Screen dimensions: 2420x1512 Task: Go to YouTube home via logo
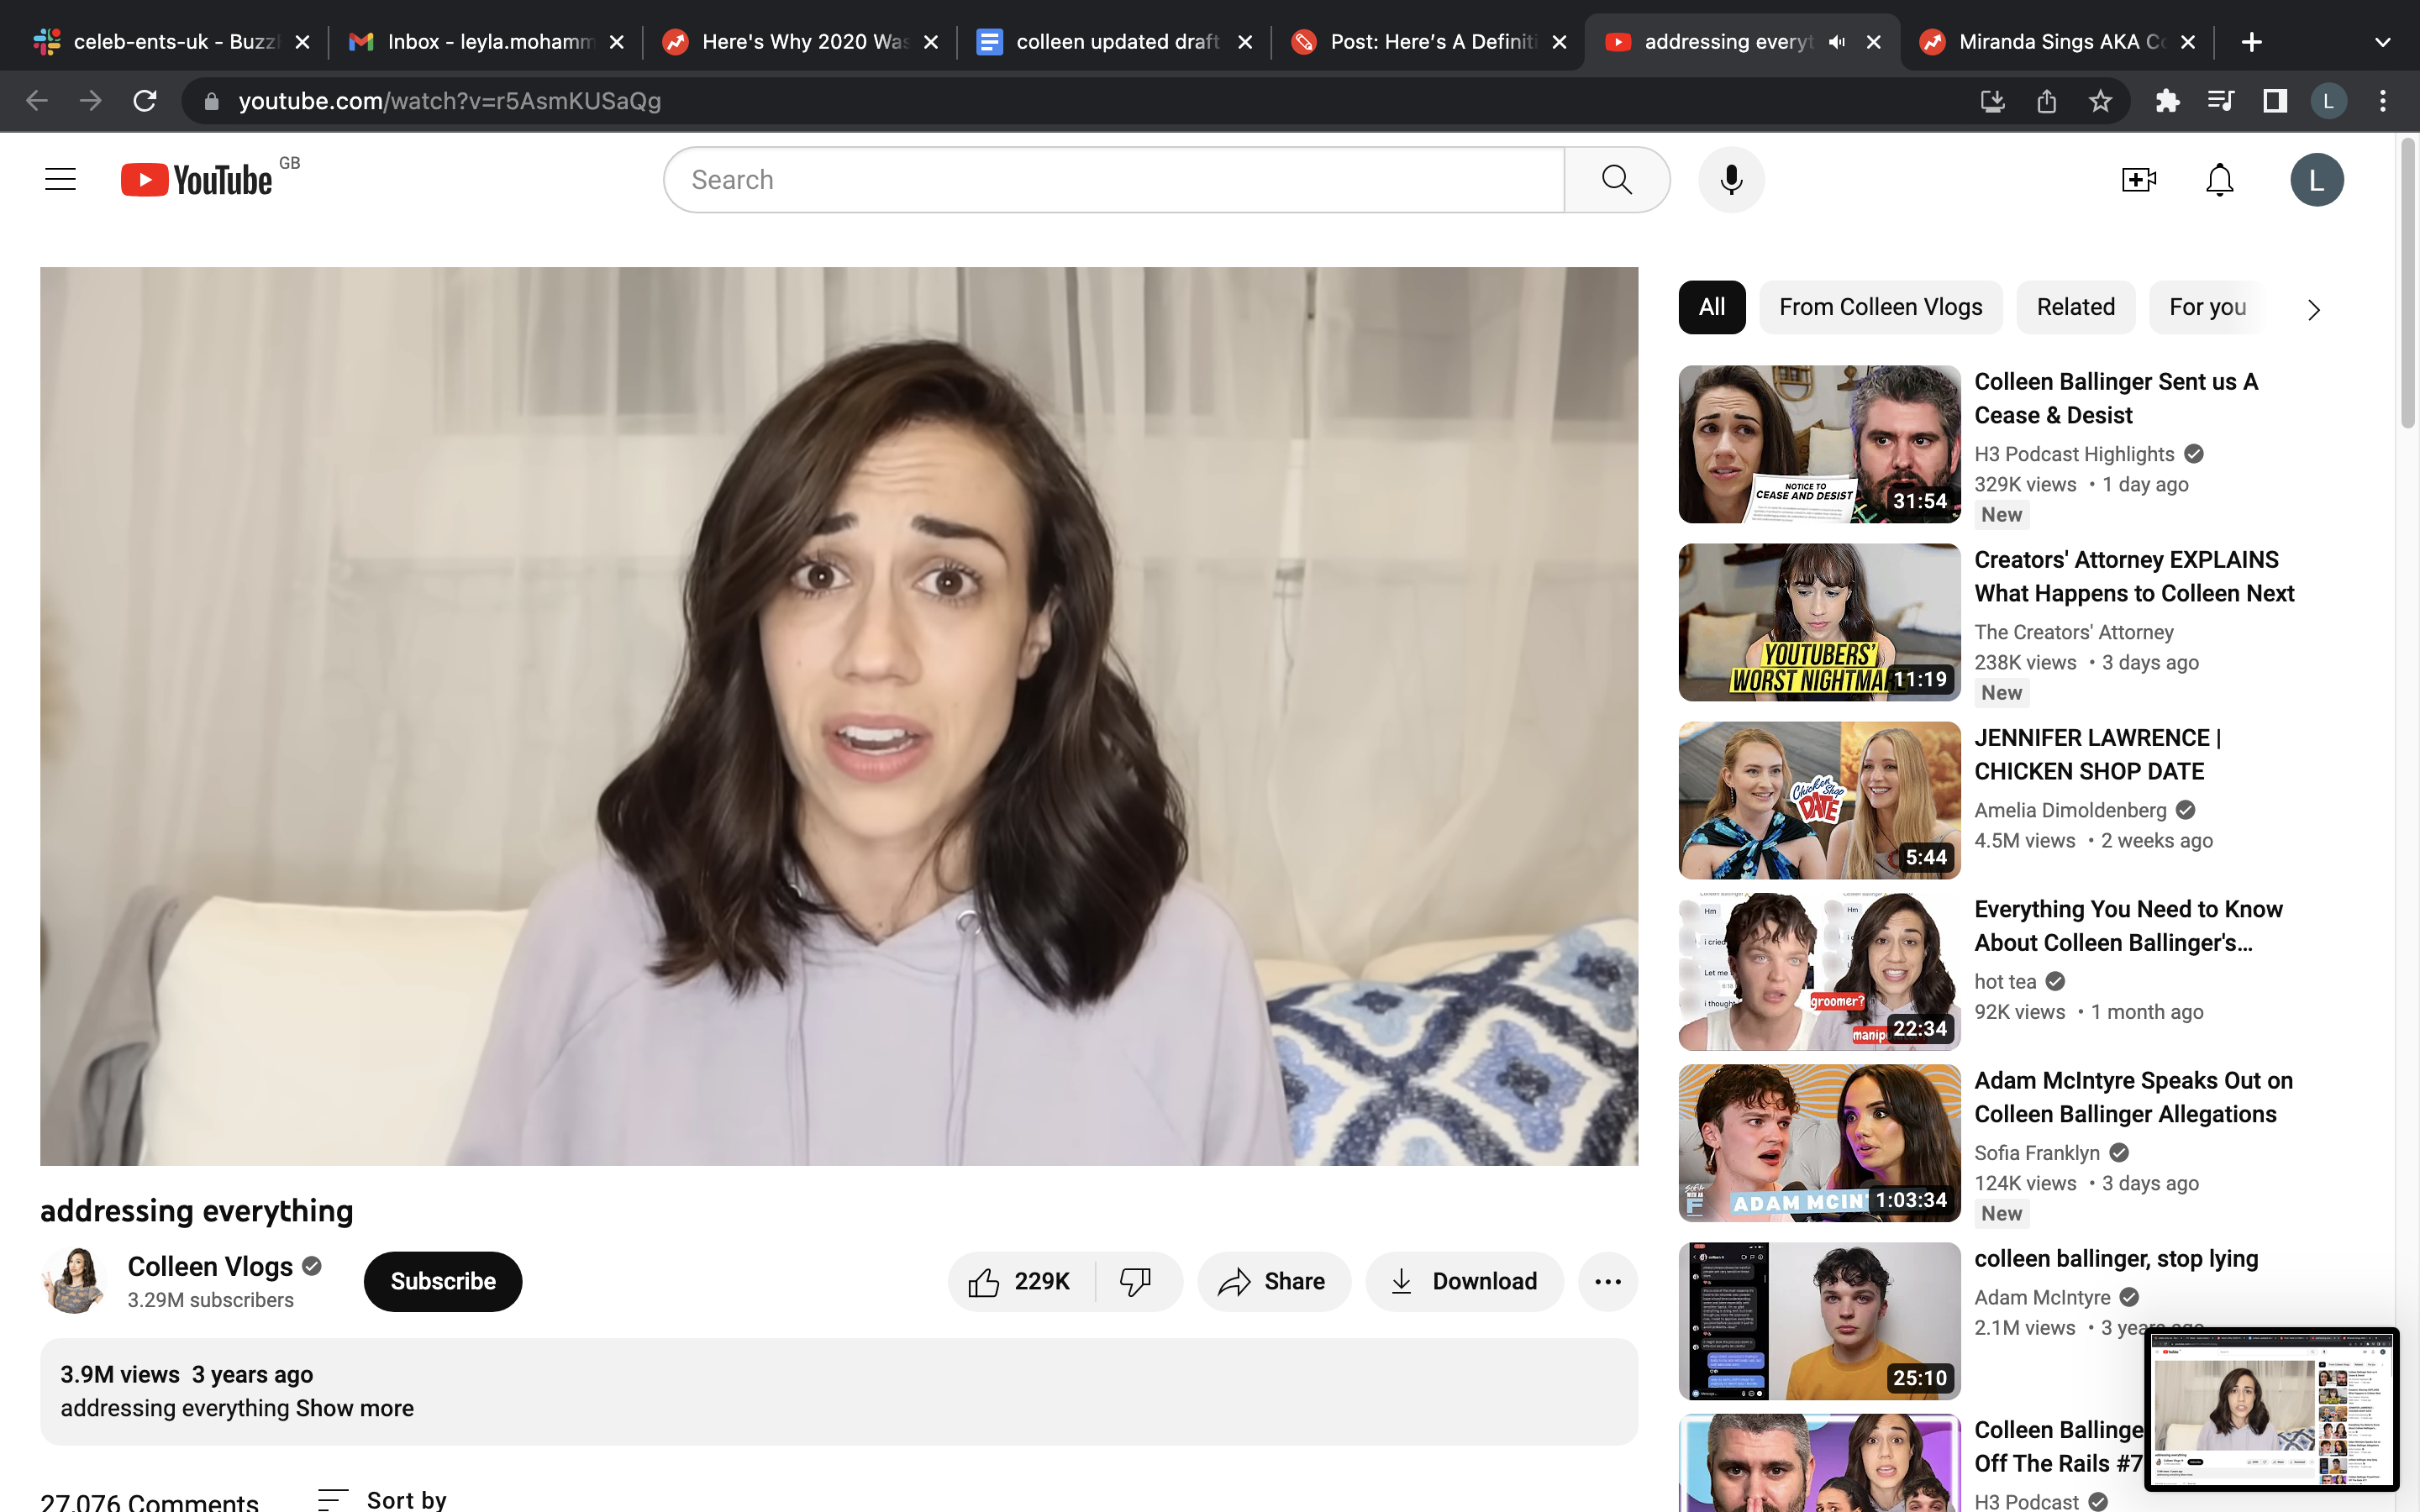(x=197, y=180)
